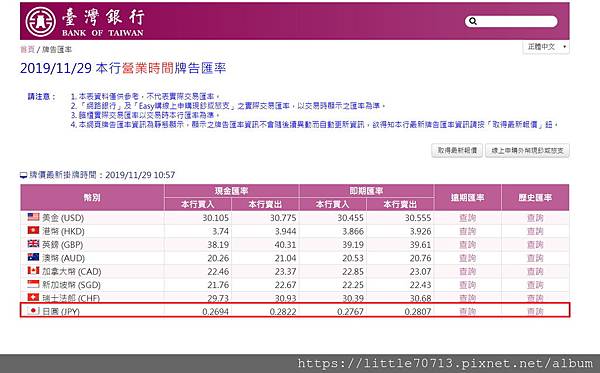Click JPY cash buying rate 0.2694
The width and height of the screenshot is (600, 373).
point(215,311)
